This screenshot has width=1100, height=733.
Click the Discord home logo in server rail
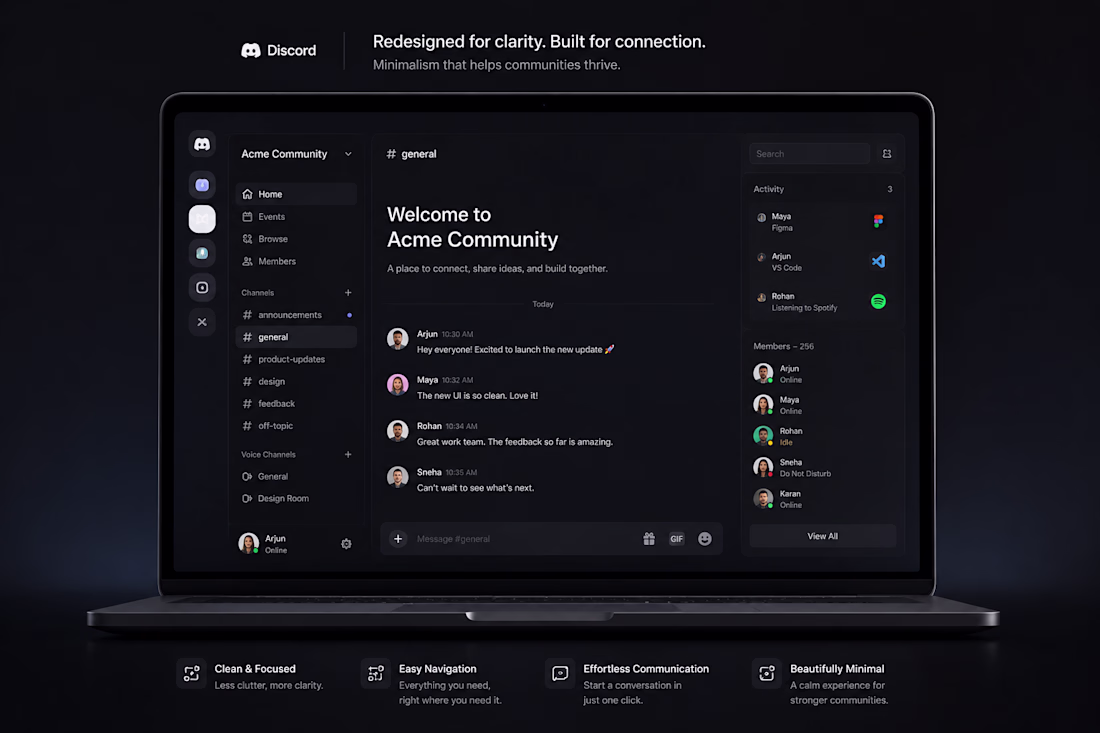(202, 144)
